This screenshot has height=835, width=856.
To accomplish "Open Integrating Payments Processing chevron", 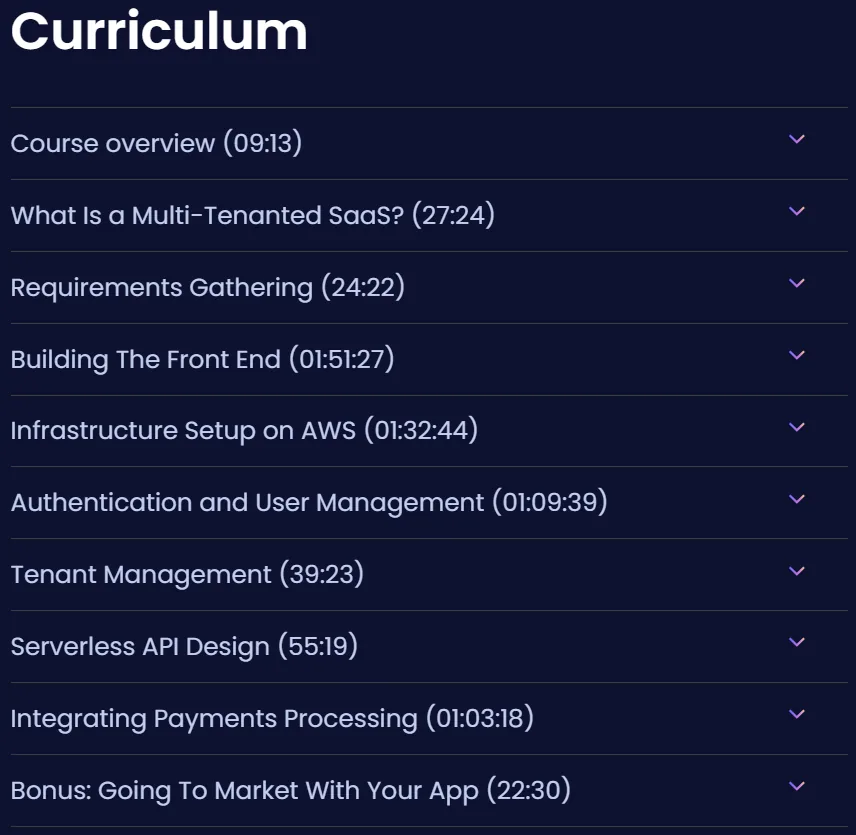I will point(796,714).
